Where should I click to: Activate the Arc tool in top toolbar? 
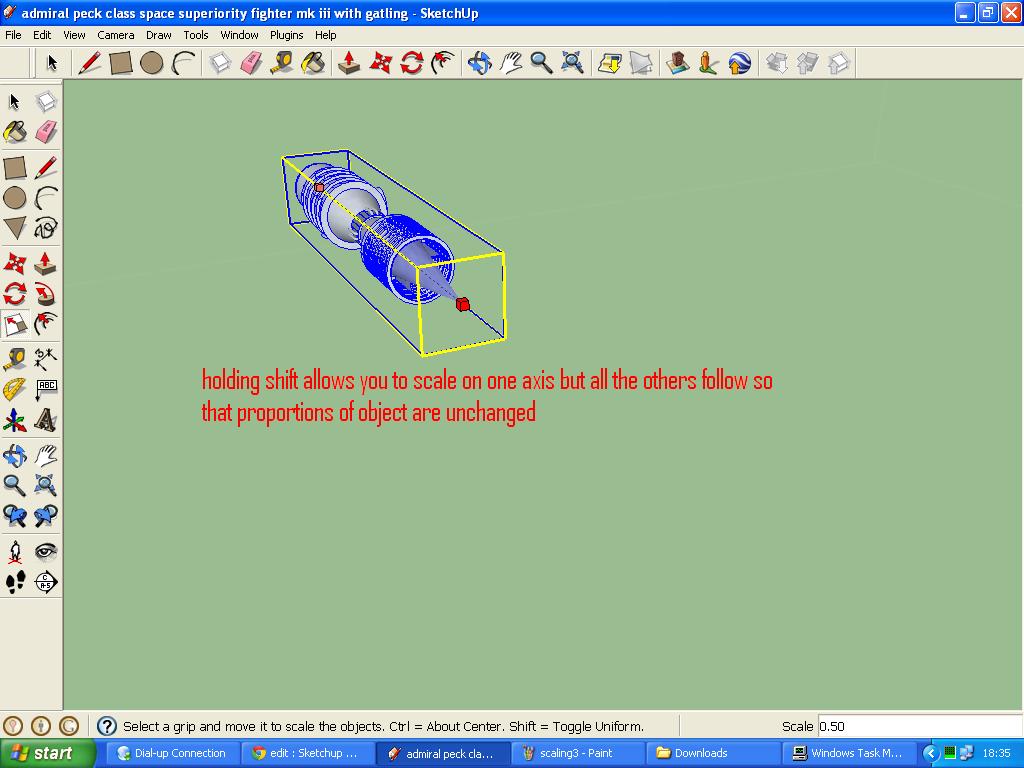[x=184, y=63]
